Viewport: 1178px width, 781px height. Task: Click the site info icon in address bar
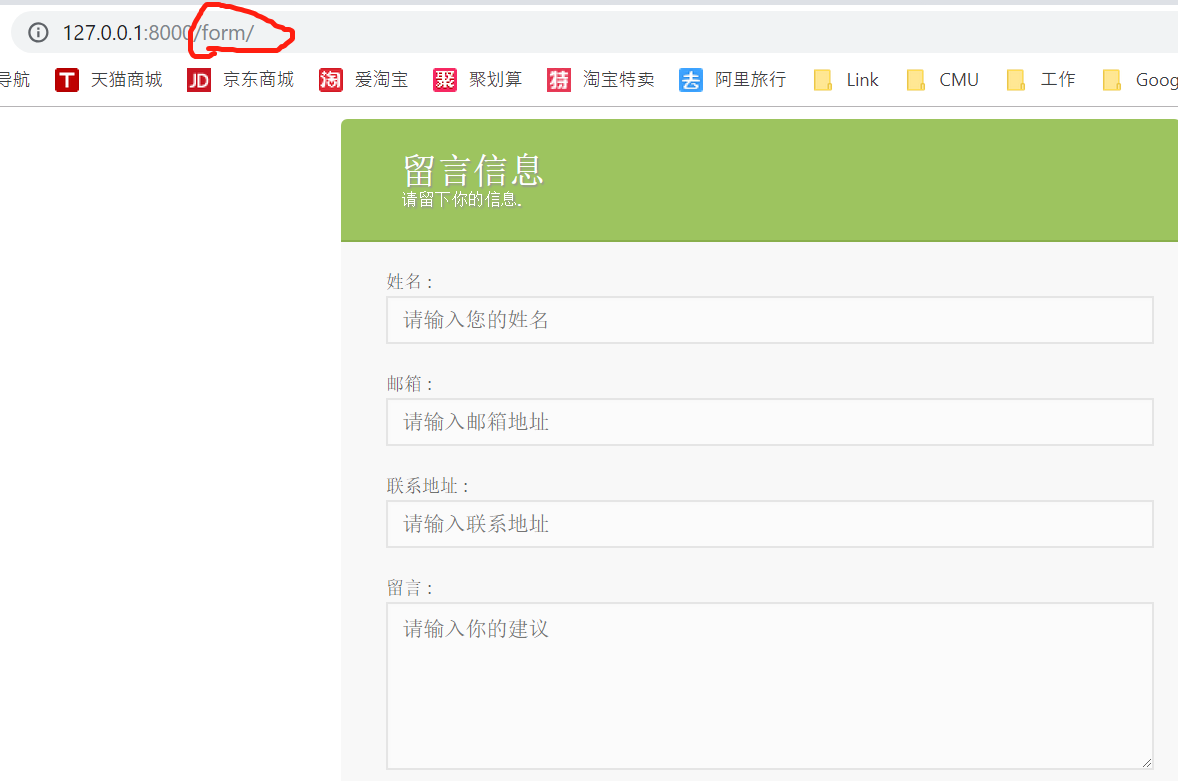tap(38, 32)
